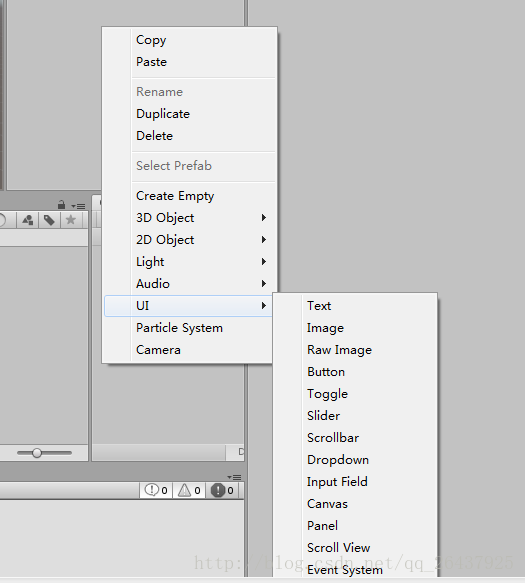Create a UI Dropdown element
The image size is (525, 583).
point(355,460)
